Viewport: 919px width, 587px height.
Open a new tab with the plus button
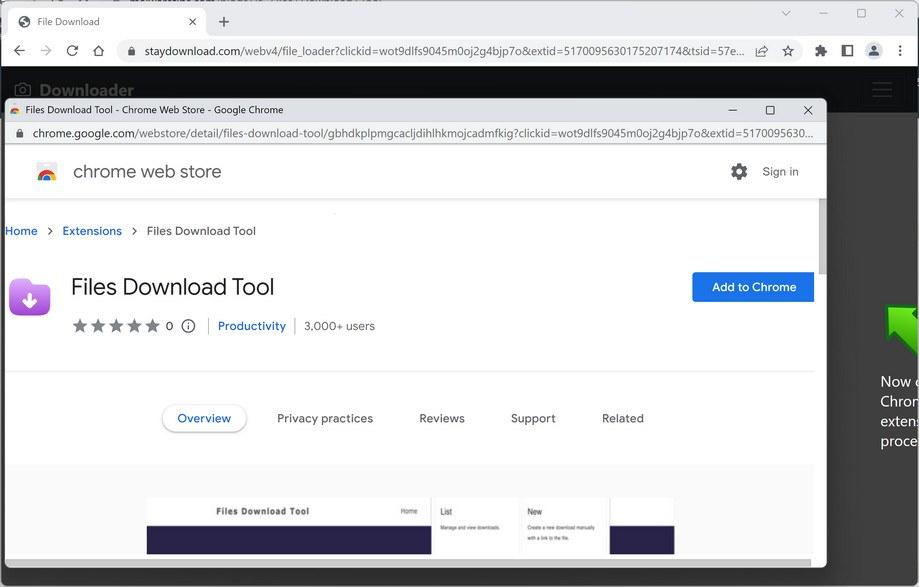coord(223,21)
